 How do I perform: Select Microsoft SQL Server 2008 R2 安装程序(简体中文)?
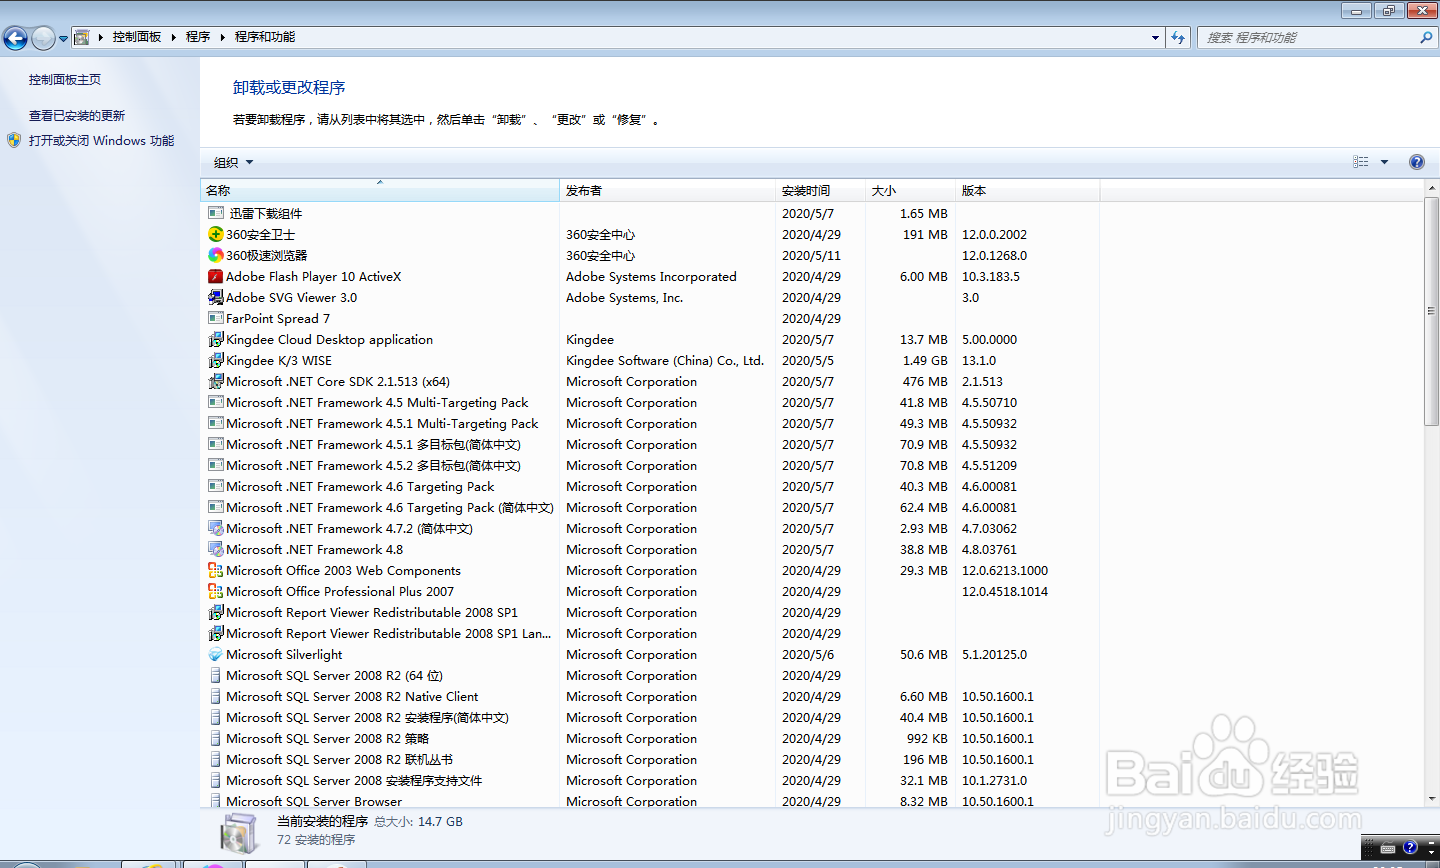pos(367,718)
